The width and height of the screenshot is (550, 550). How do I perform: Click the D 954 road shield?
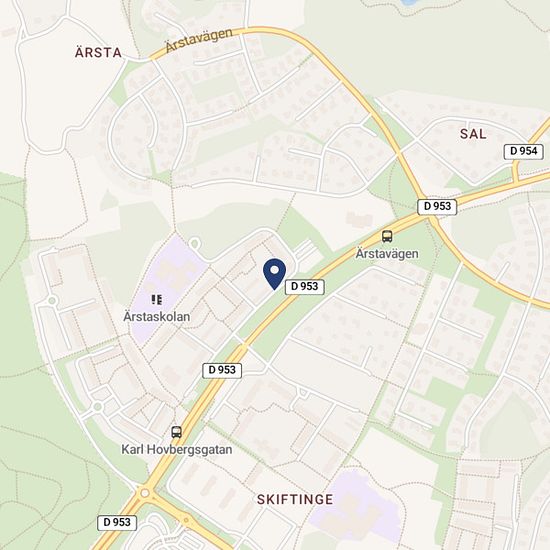pos(523,152)
